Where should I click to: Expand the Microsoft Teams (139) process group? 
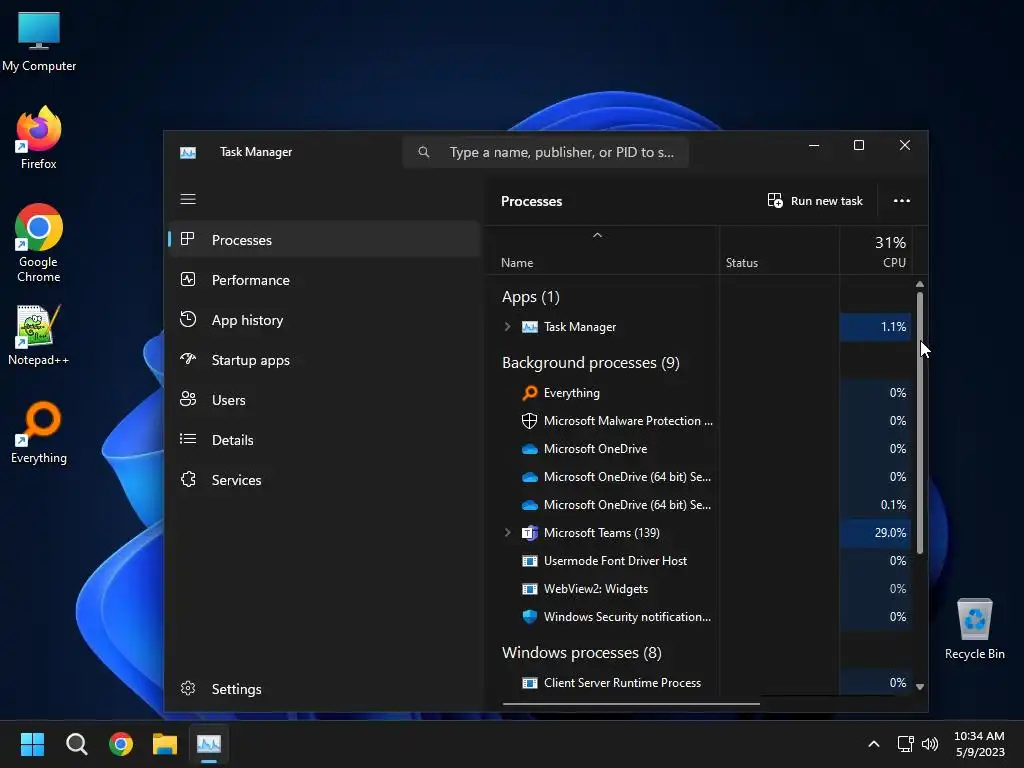tap(507, 532)
